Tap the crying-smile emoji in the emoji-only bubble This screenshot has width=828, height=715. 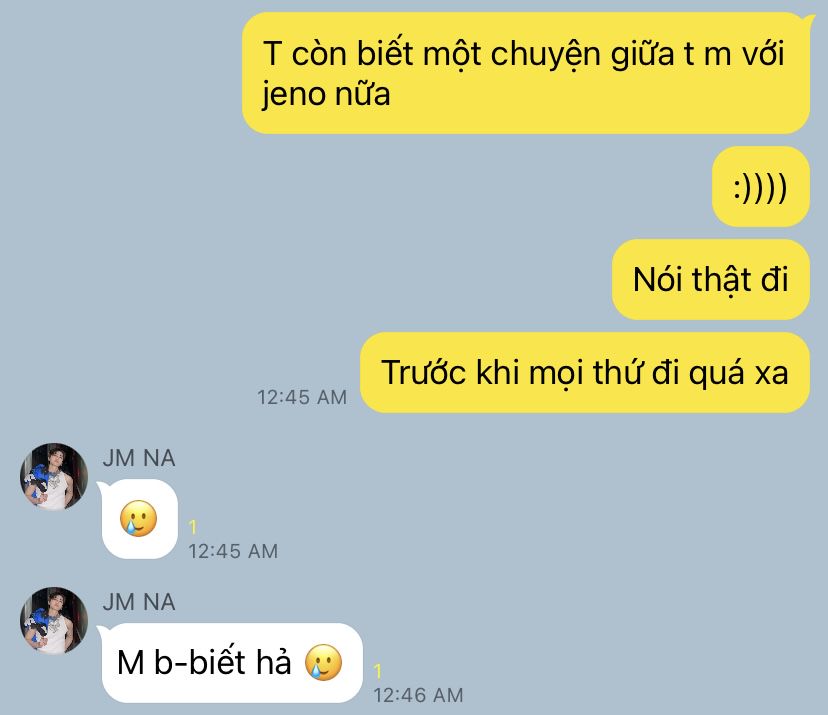138,519
